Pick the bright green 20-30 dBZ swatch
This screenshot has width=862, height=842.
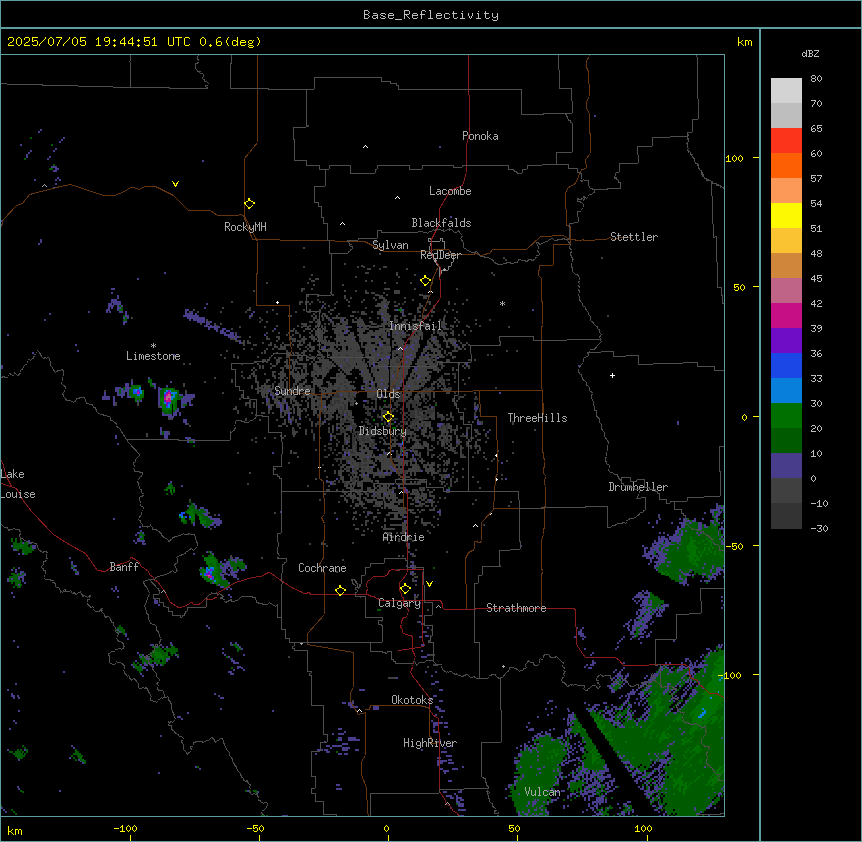(786, 416)
